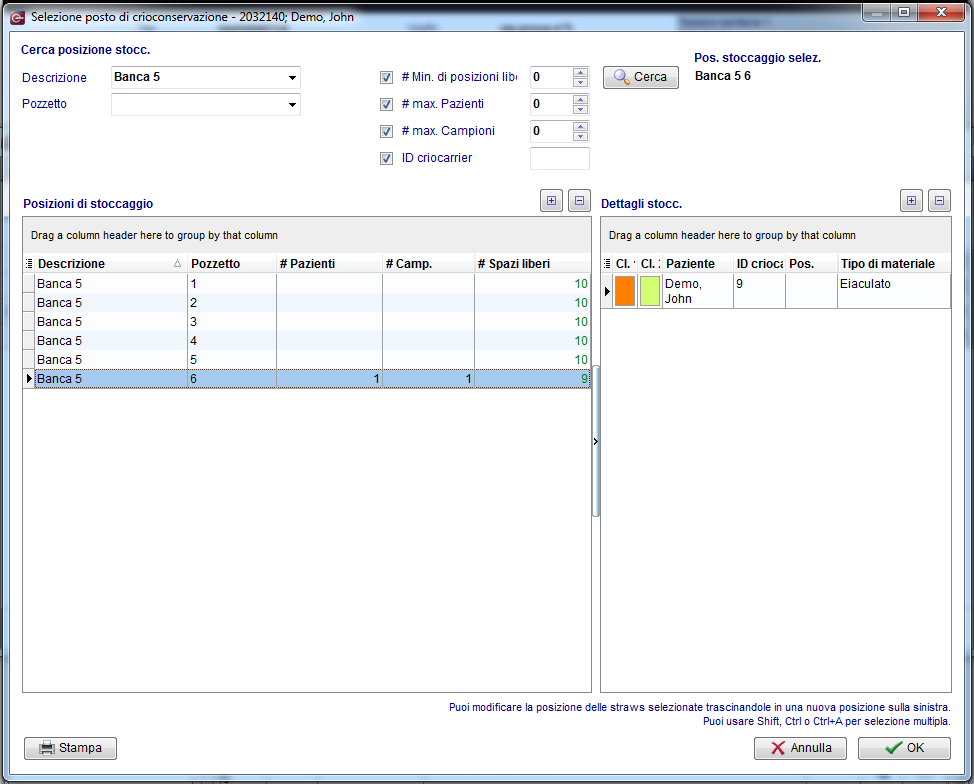This screenshot has height=784, width=974.
Task: Click the Min. di posizioni libere number field
Action: click(551, 78)
